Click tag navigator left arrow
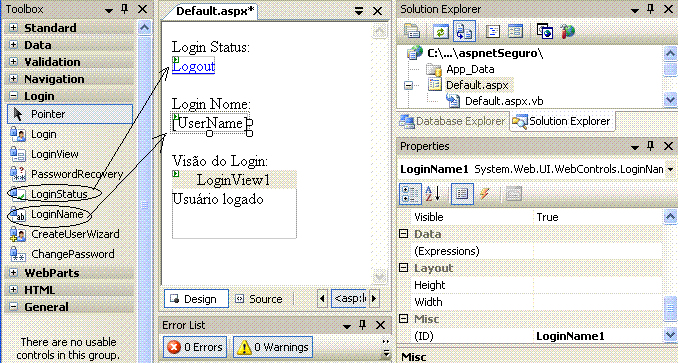This screenshot has height=363, width=678. (322, 299)
